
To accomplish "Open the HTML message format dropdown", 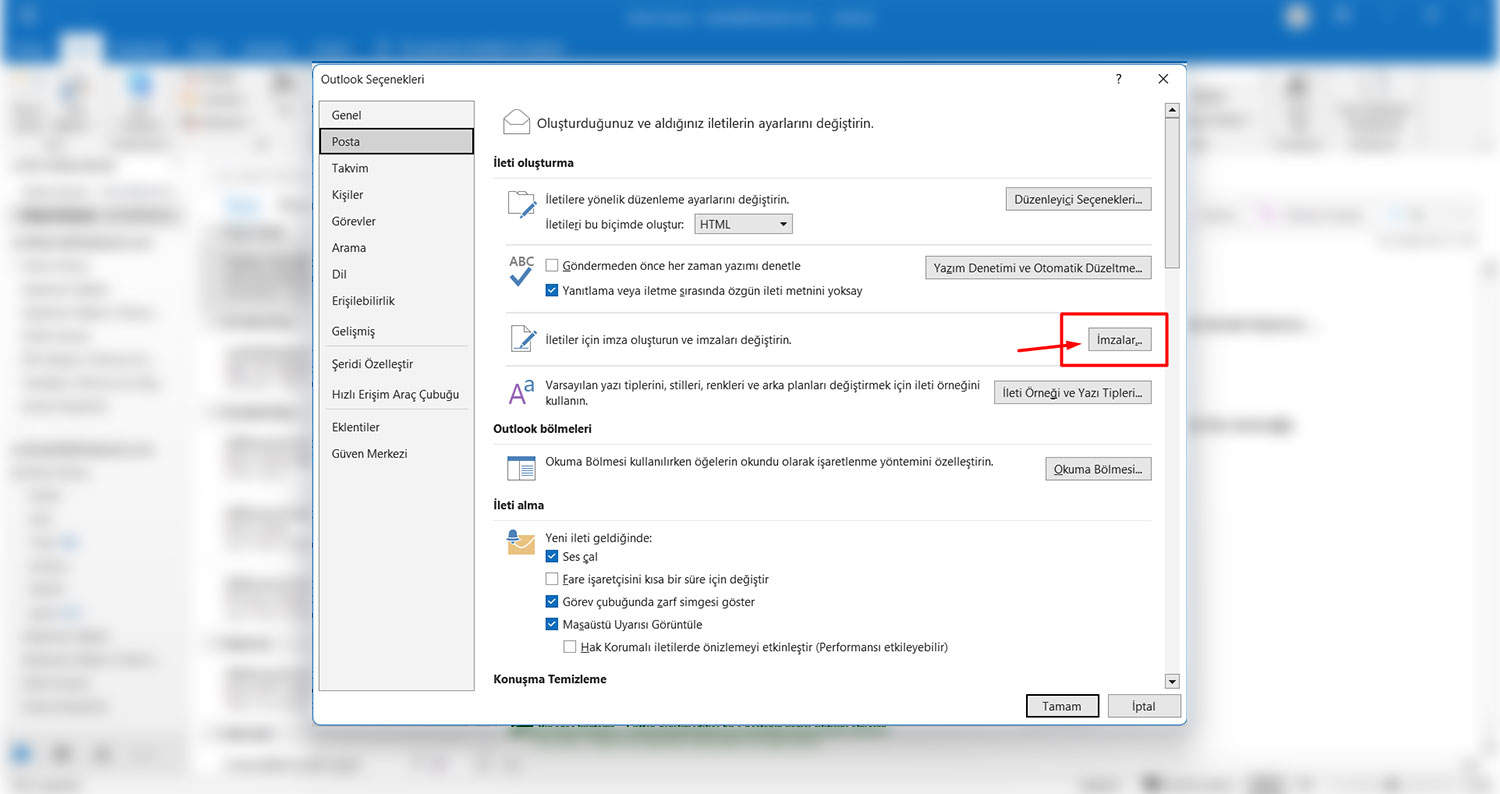I will click(743, 224).
